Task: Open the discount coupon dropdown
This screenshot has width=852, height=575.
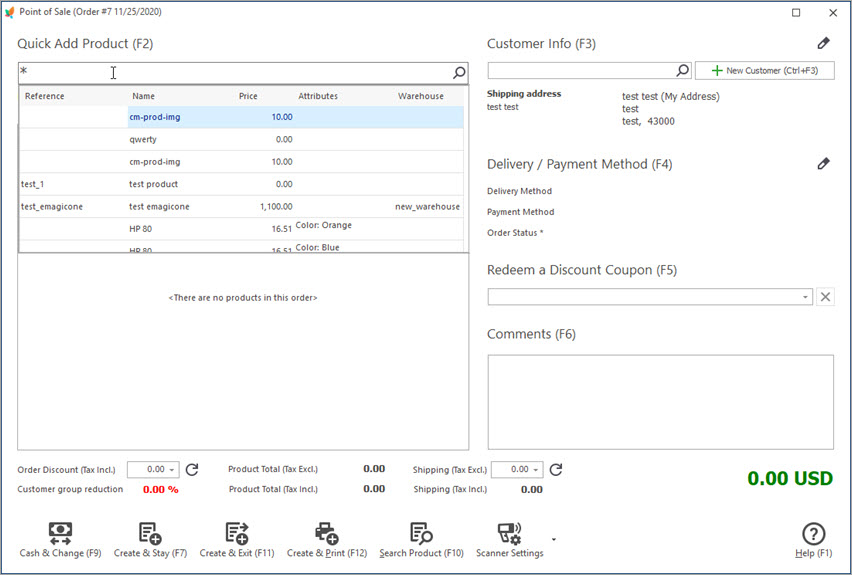Action: coord(805,297)
